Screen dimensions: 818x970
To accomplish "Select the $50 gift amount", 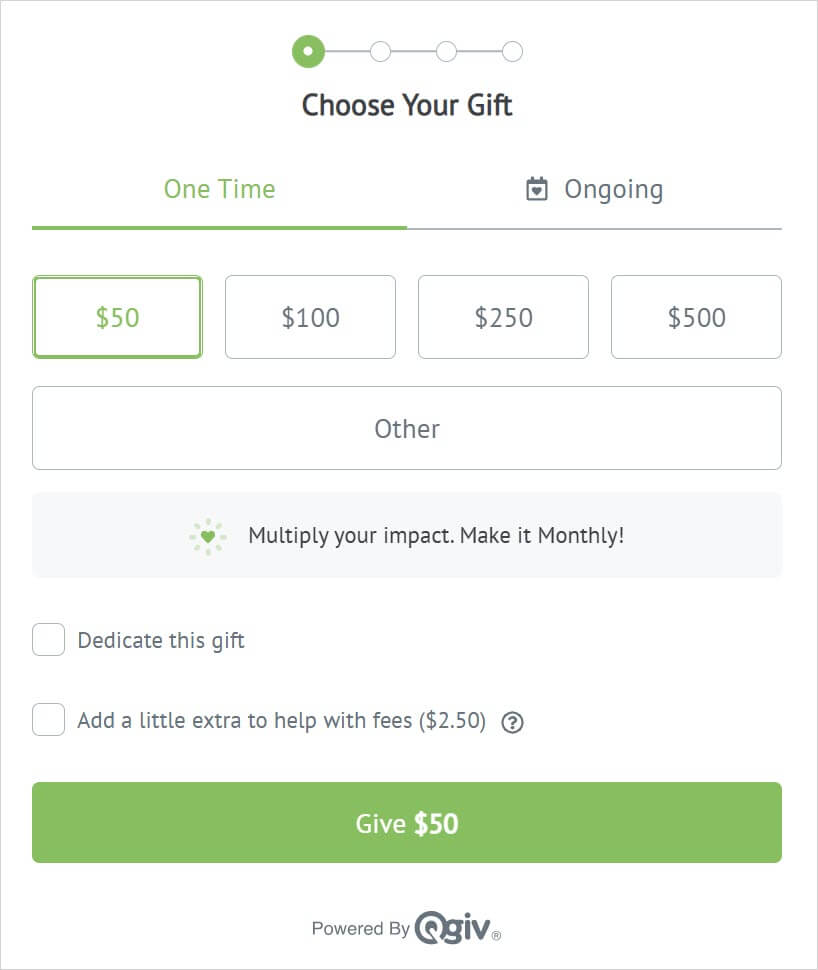I will [118, 317].
